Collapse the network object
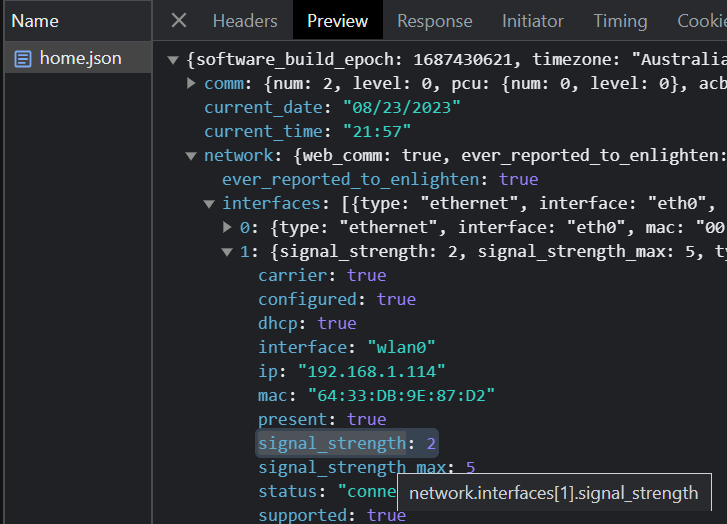The height and width of the screenshot is (524, 727). [x=192, y=155]
